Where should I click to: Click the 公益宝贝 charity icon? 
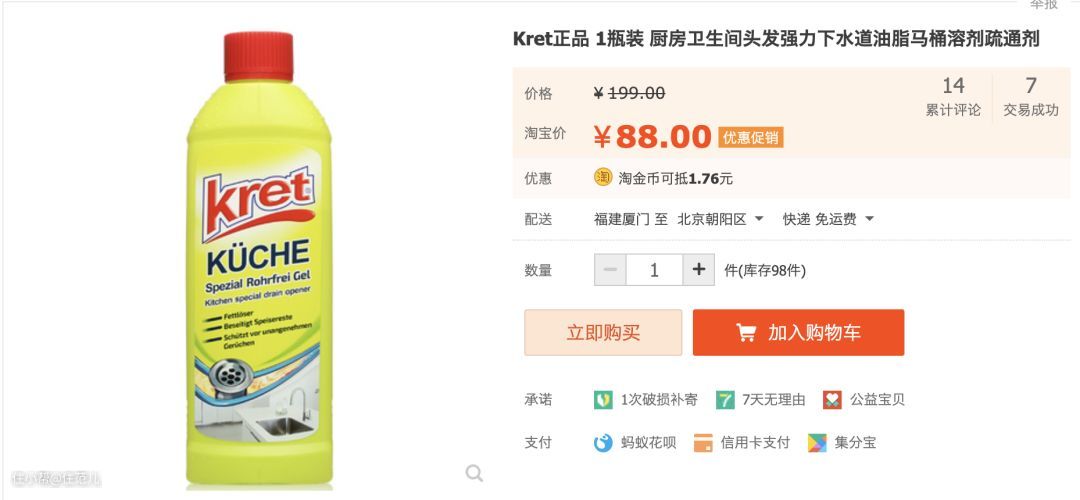click(x=832, y=399)
